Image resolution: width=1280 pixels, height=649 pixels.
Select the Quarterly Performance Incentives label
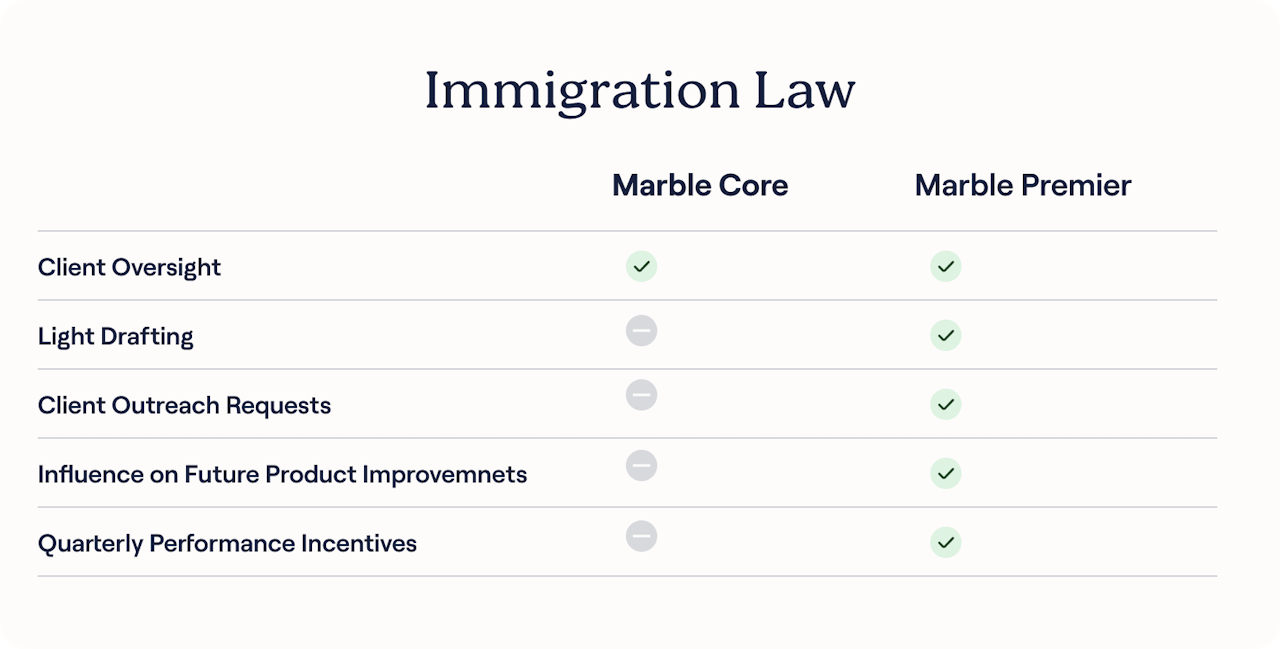[227, 543]
